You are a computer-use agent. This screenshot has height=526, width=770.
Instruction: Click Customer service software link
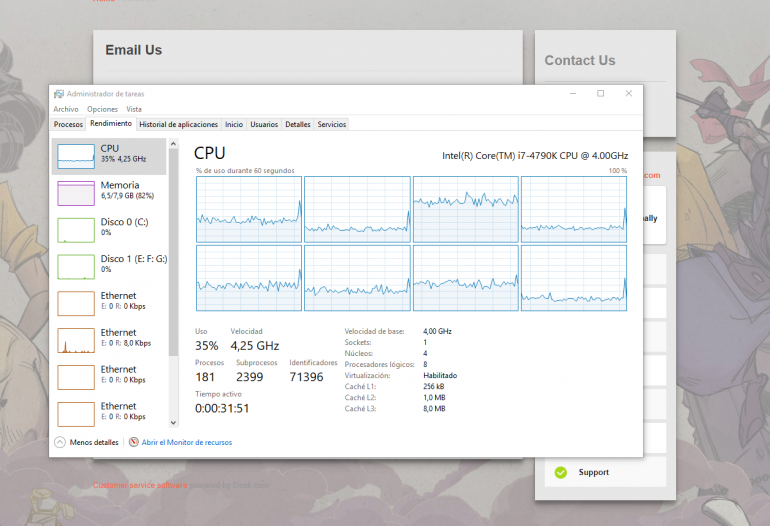[140, 485]
